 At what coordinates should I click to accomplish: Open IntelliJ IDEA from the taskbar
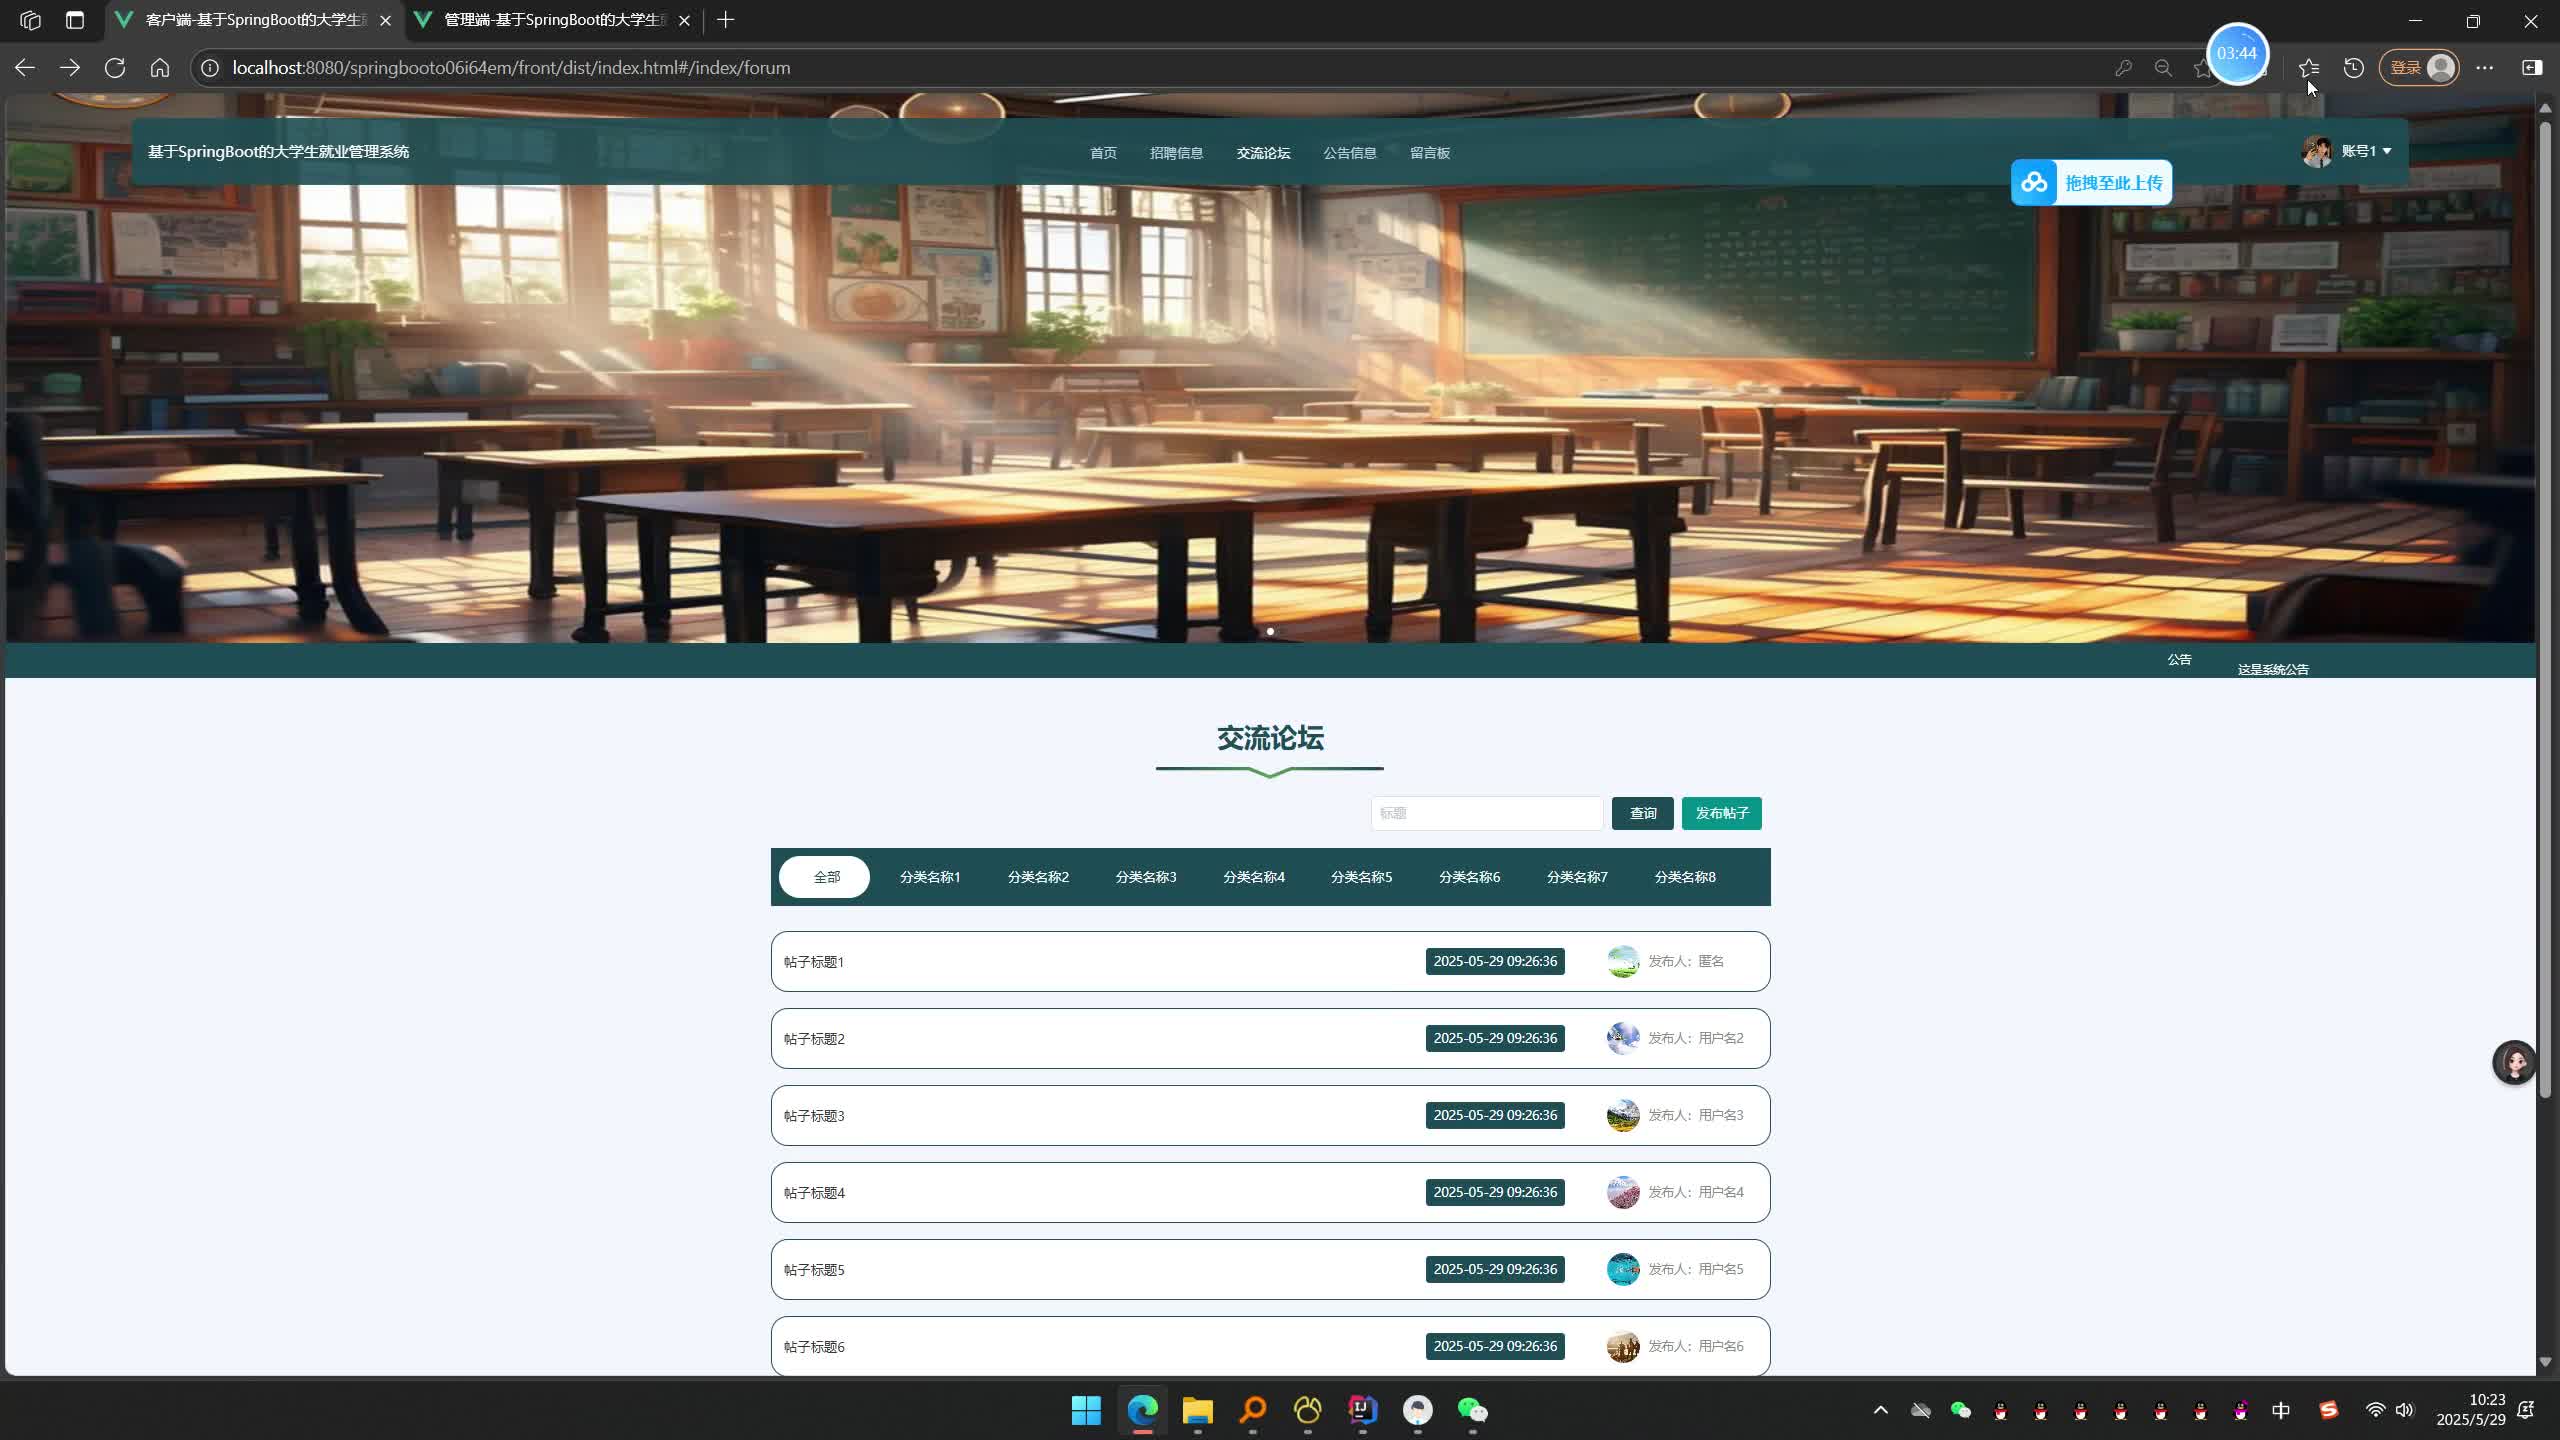1362,1411
